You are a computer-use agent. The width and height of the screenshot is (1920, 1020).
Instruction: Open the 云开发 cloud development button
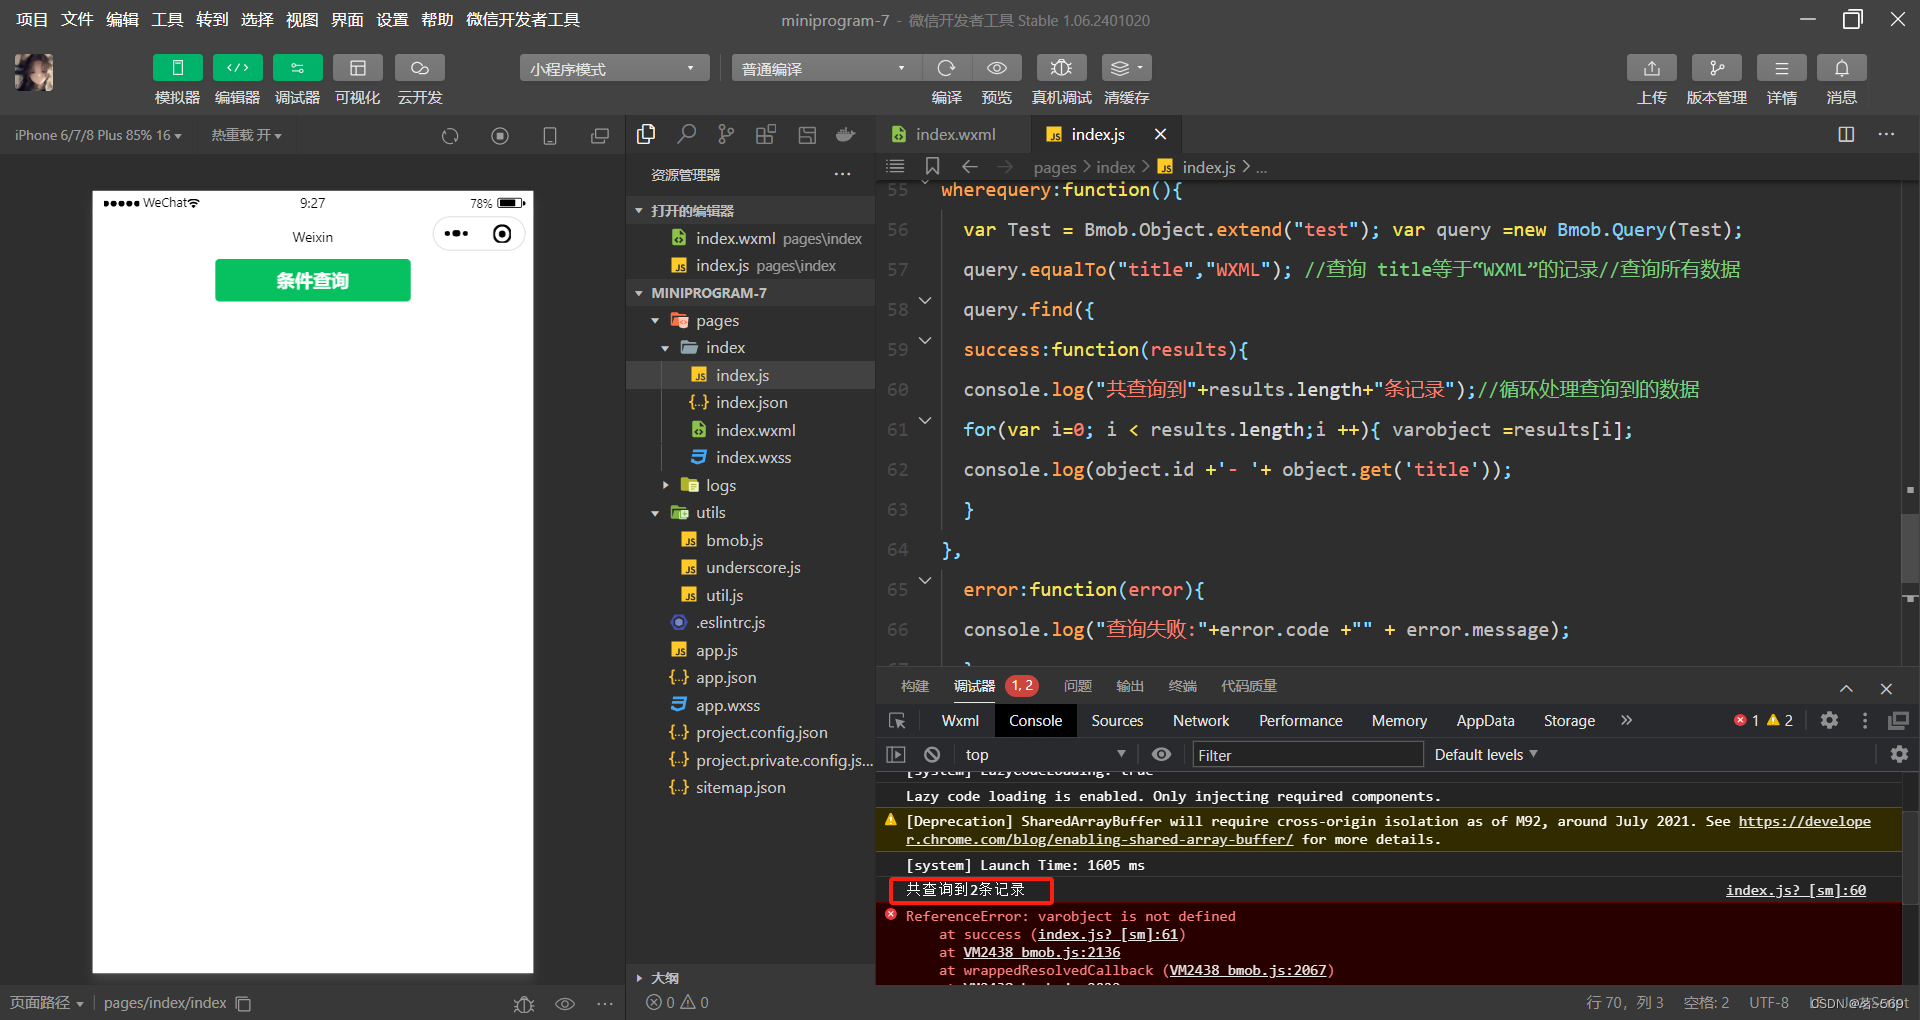click(420, 68)
